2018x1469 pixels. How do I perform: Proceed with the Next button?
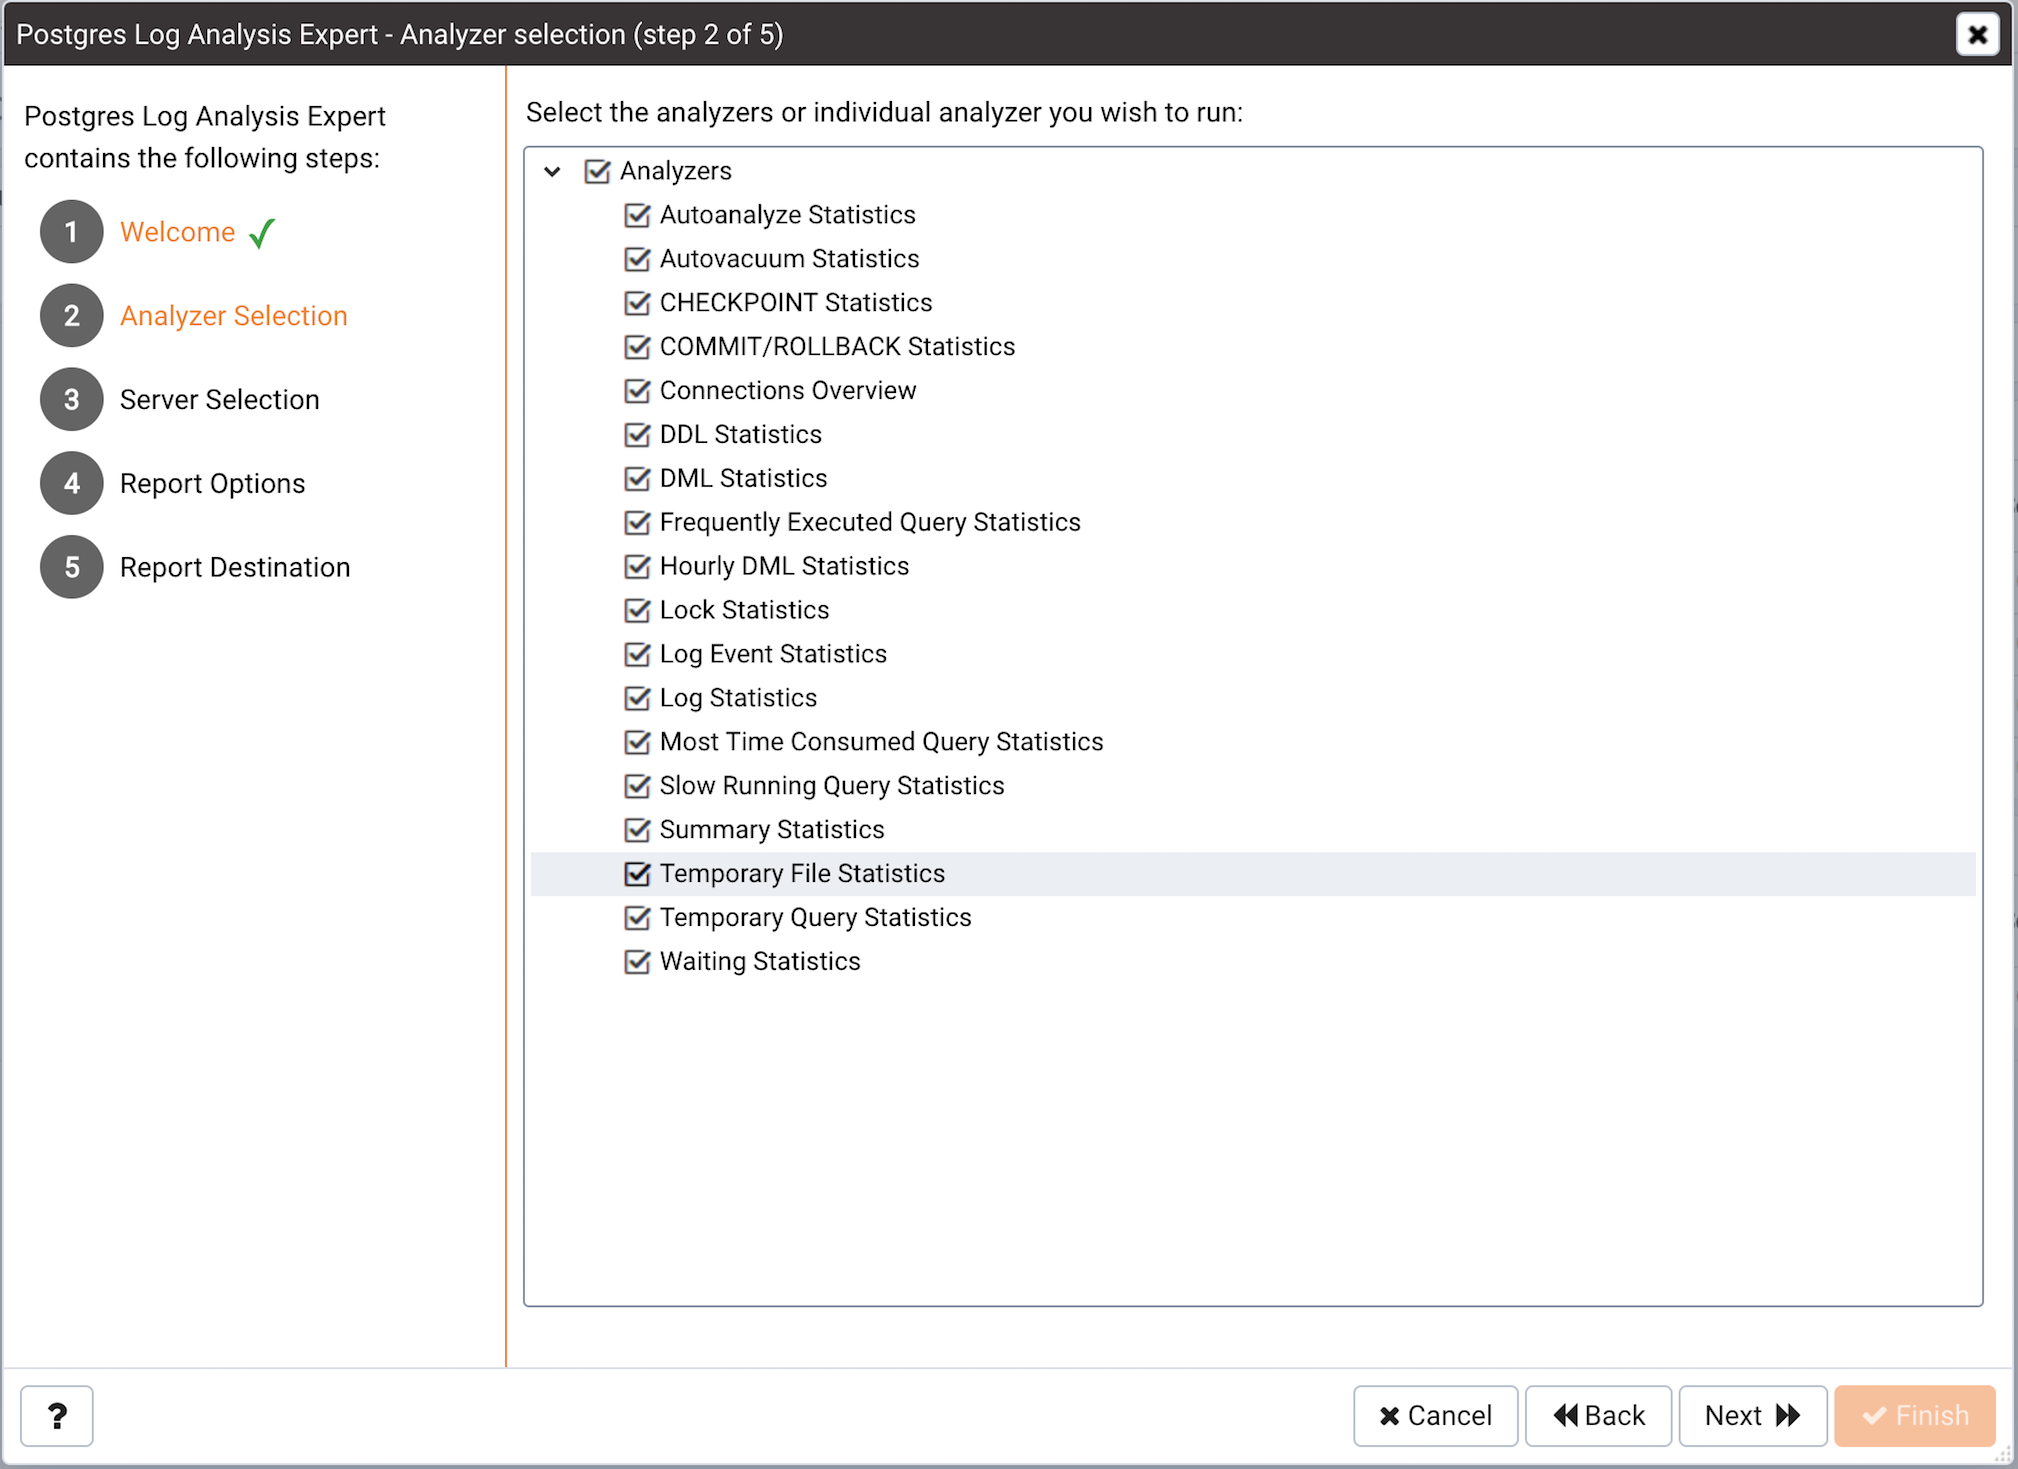tap(1753, 1416)
